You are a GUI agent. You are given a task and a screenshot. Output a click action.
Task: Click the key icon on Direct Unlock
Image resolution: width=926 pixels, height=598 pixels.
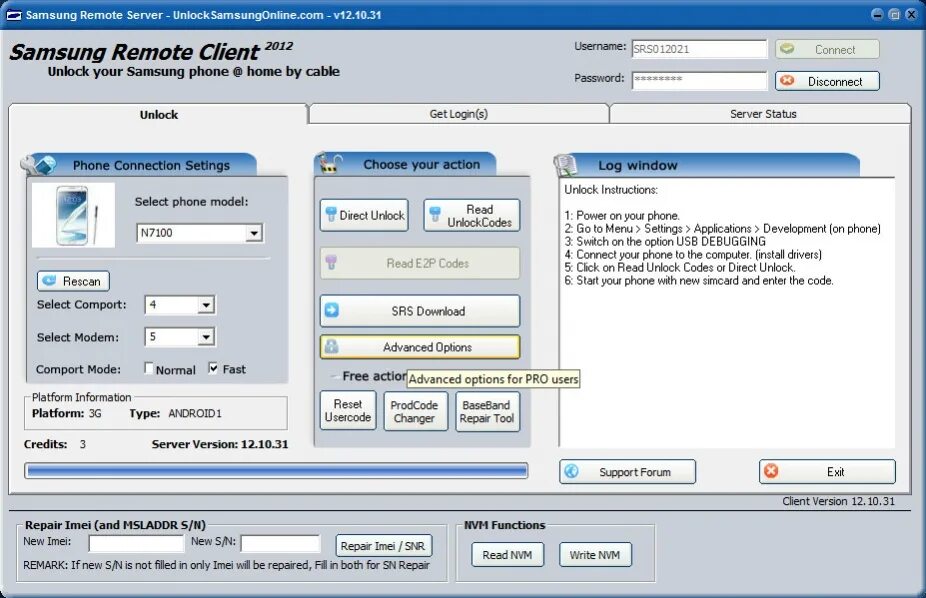tap(331, 214)
